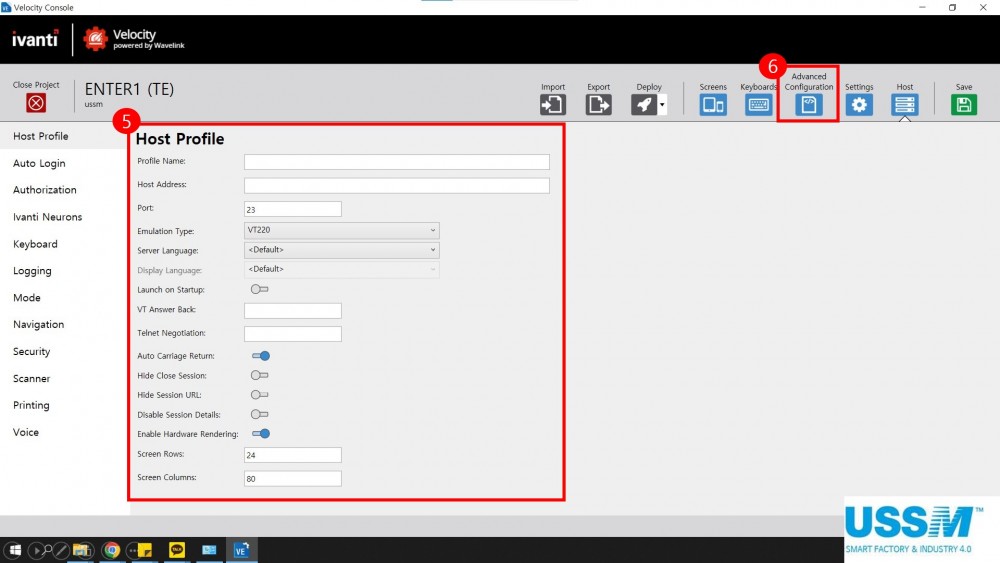Open Sticky Notes from taskbar
1000x563 pixels.
[144, 550]
